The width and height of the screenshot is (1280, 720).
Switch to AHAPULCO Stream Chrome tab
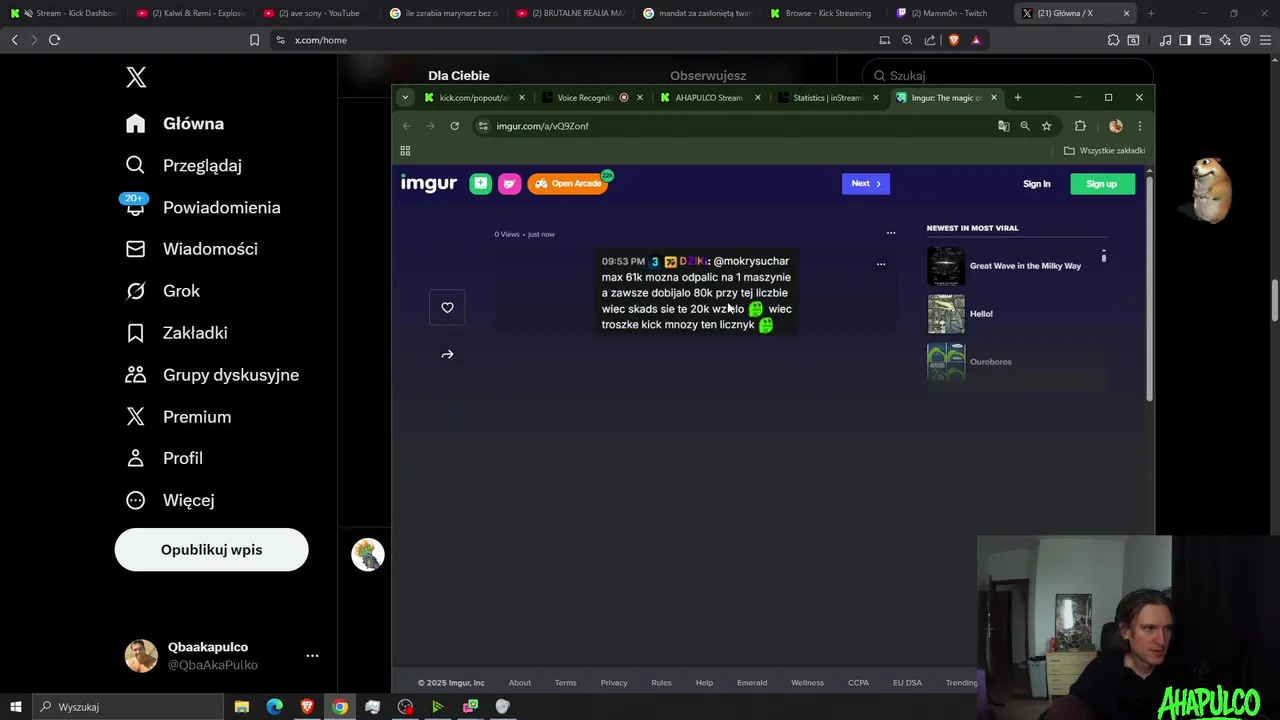tap(710, 98)
